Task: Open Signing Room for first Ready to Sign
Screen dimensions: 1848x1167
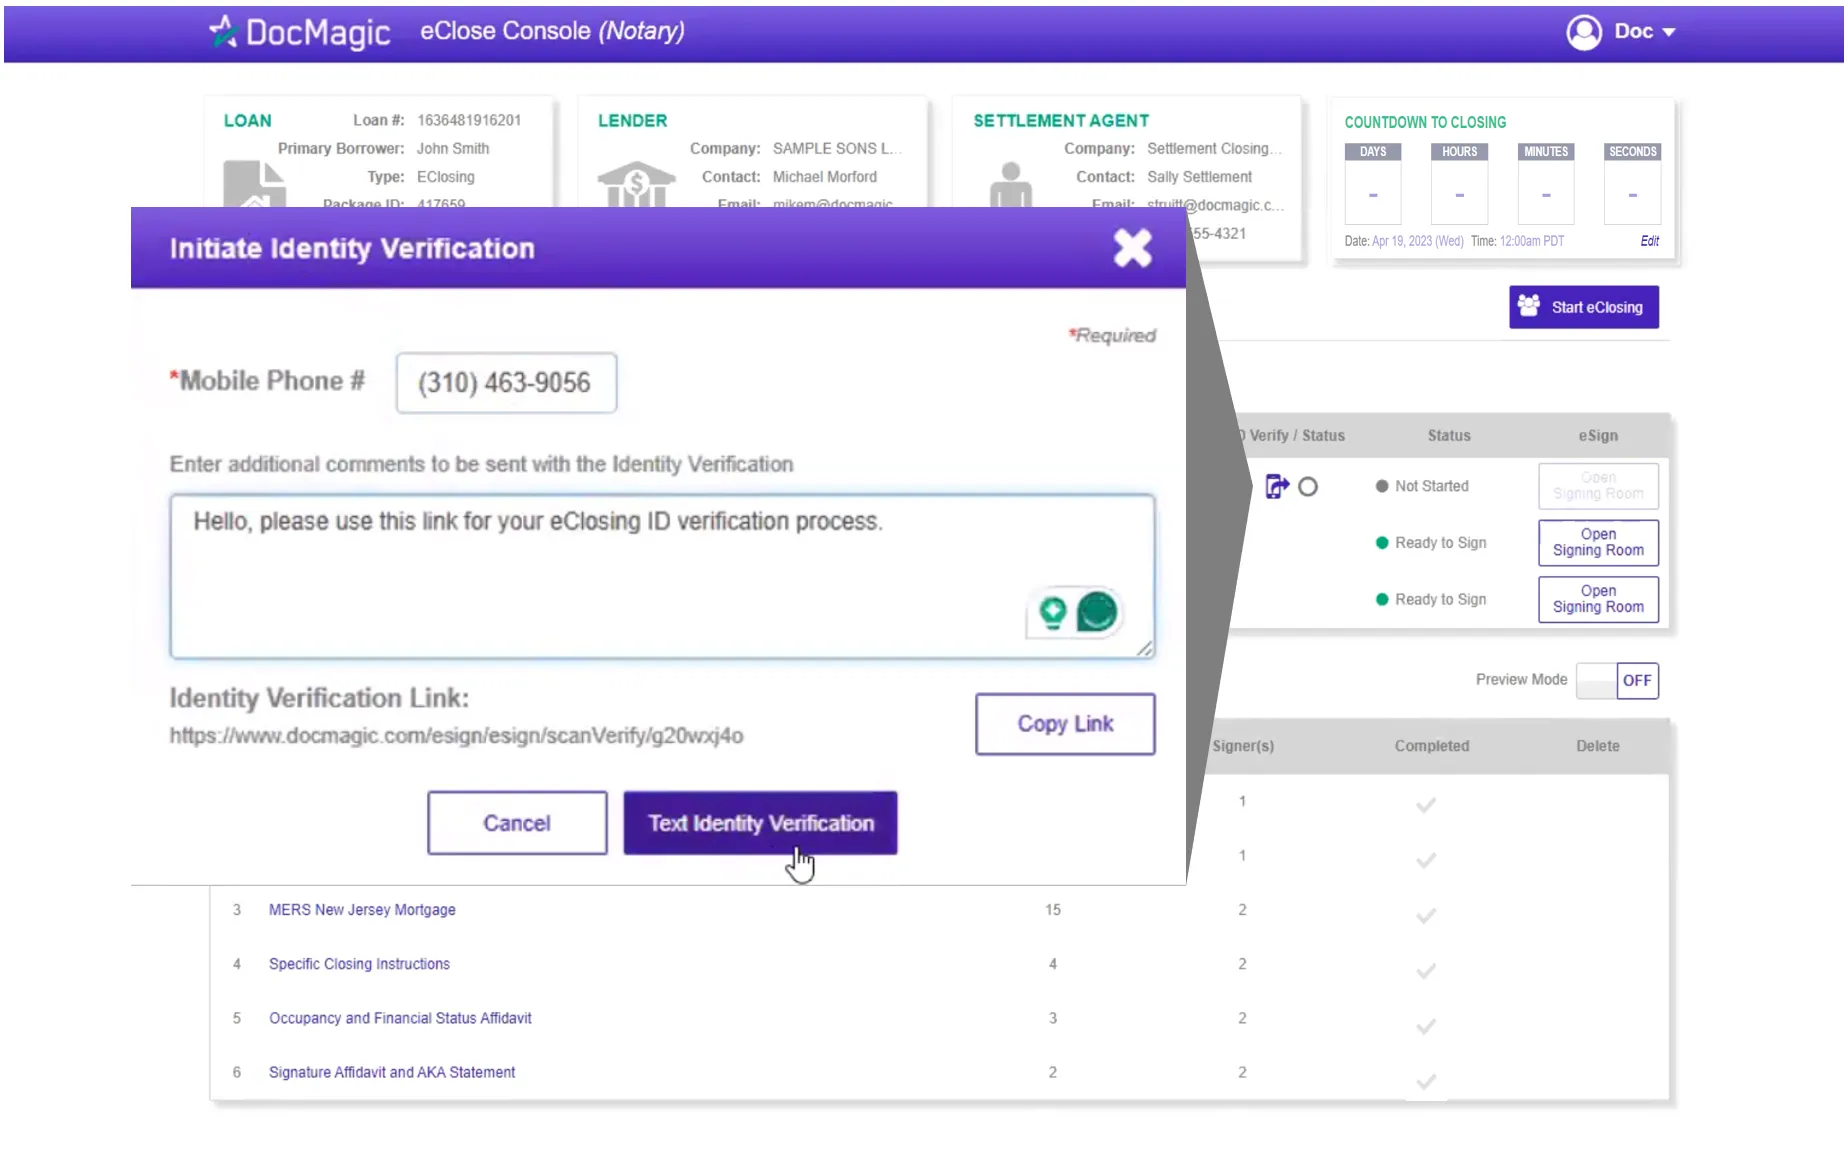Action: coord(1598,543)
